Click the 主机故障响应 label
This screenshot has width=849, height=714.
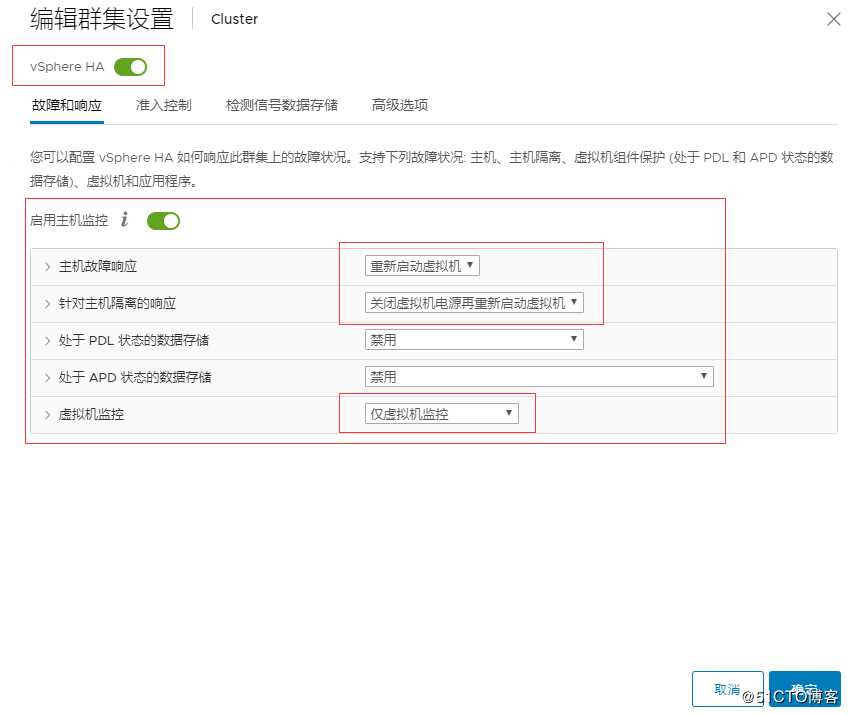pyautogui.click(x=97, y=266)
